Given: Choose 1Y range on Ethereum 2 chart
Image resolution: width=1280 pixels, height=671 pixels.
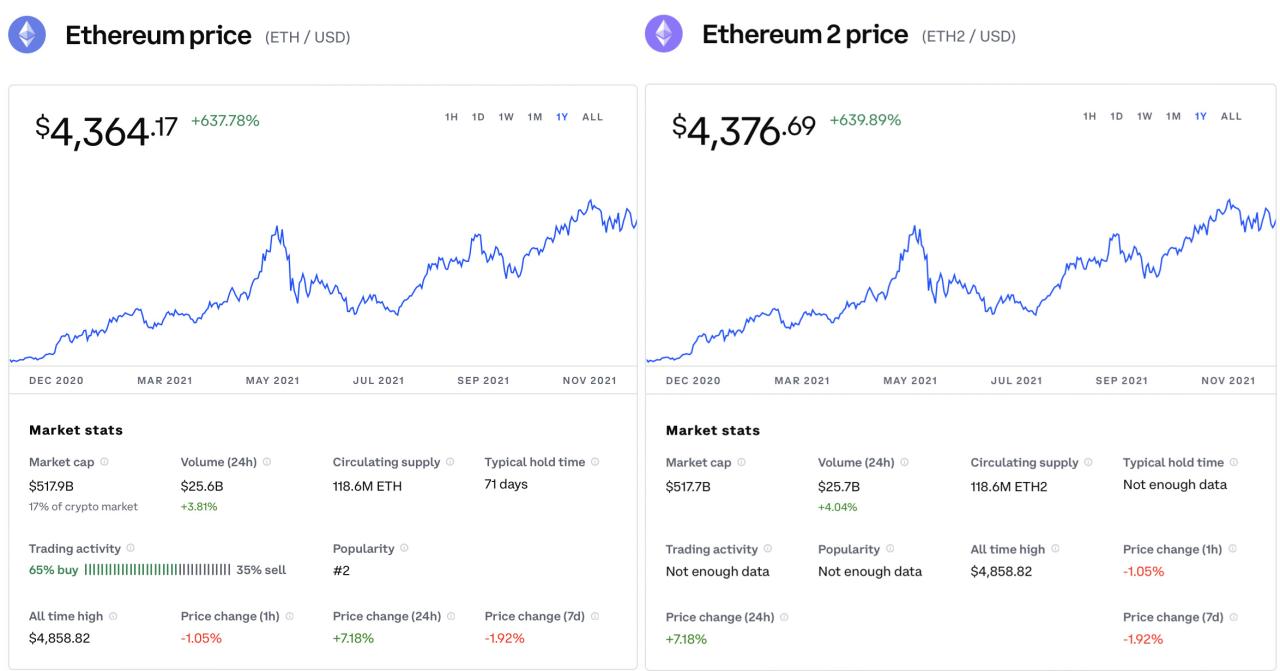Looking at the screenshot, I should point(1200,117).
